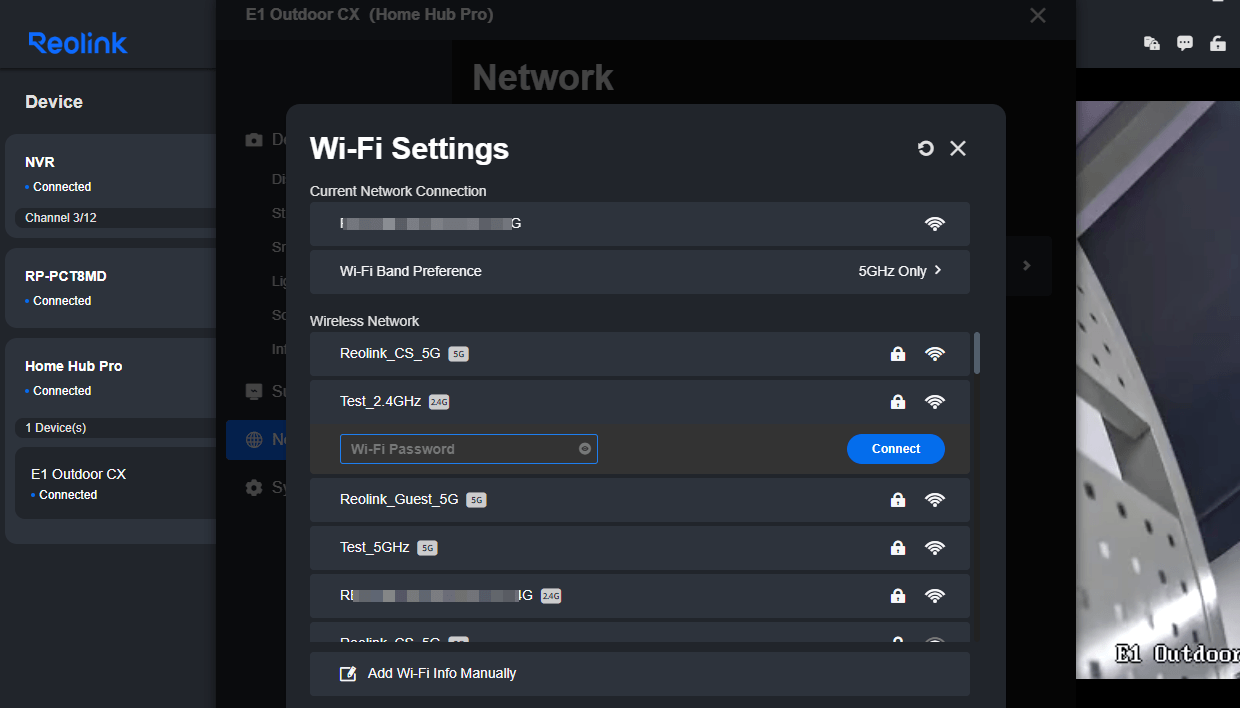Click the camera Device icon in settings sidebar
This screenshot has height=708, width=1240.
[x=253, y=139]
